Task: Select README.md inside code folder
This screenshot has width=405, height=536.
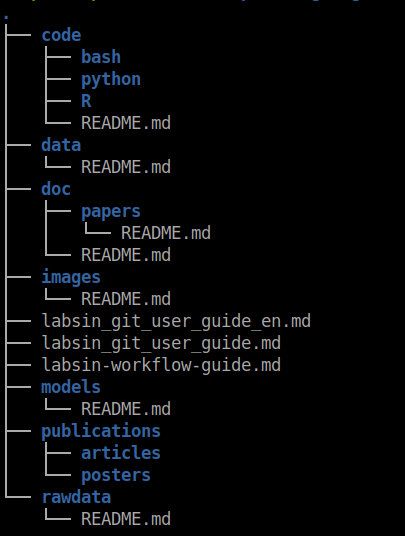Action: (x=126, y=123)
